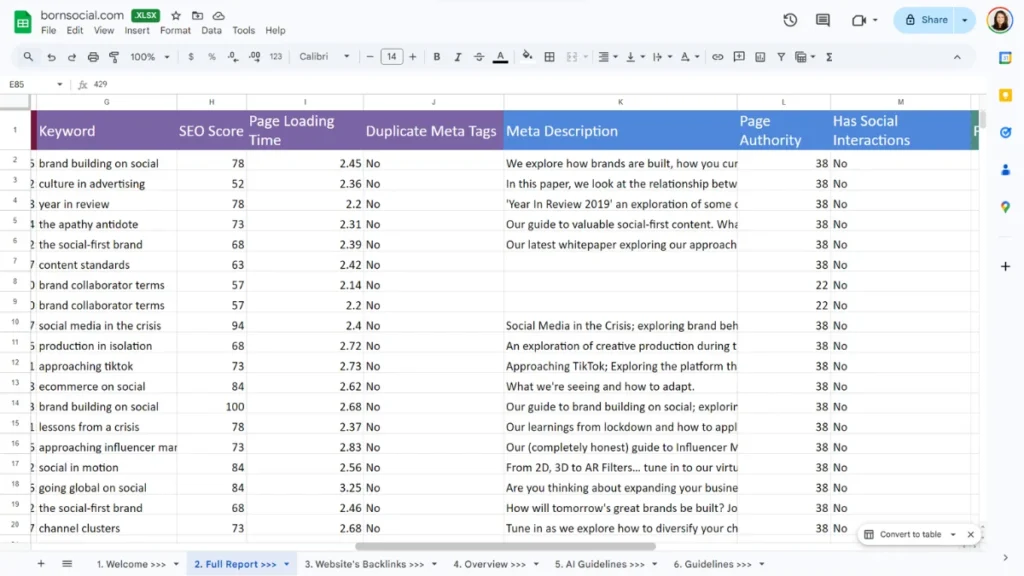
Task: Open the version history clock icon
Action: click(x=790, y=20)
